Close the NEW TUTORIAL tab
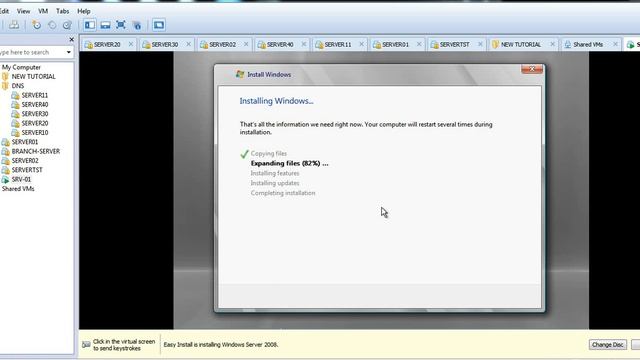 point(552,44)
